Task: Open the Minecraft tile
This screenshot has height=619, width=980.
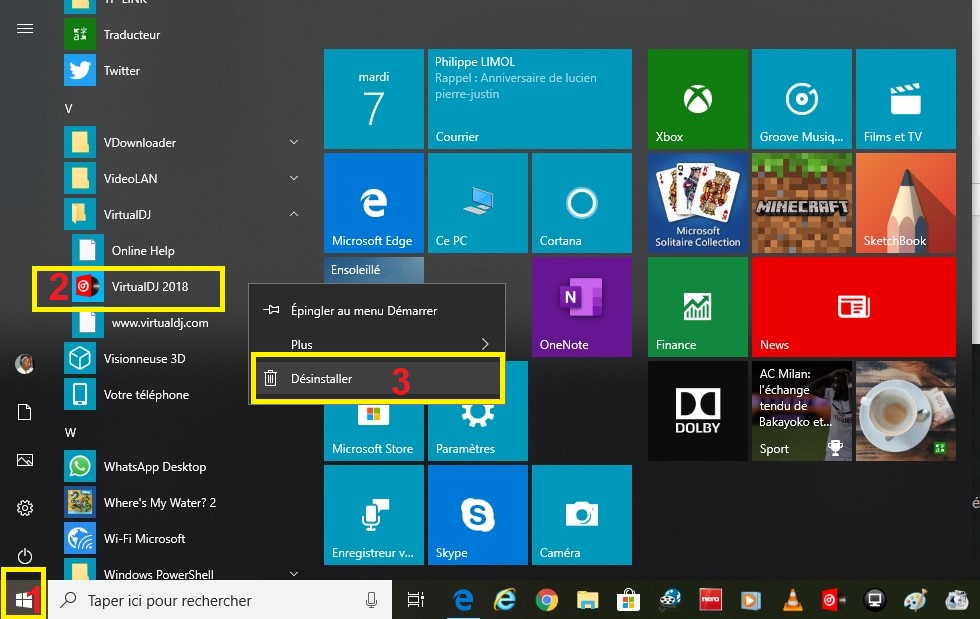Action: point(801,203)
